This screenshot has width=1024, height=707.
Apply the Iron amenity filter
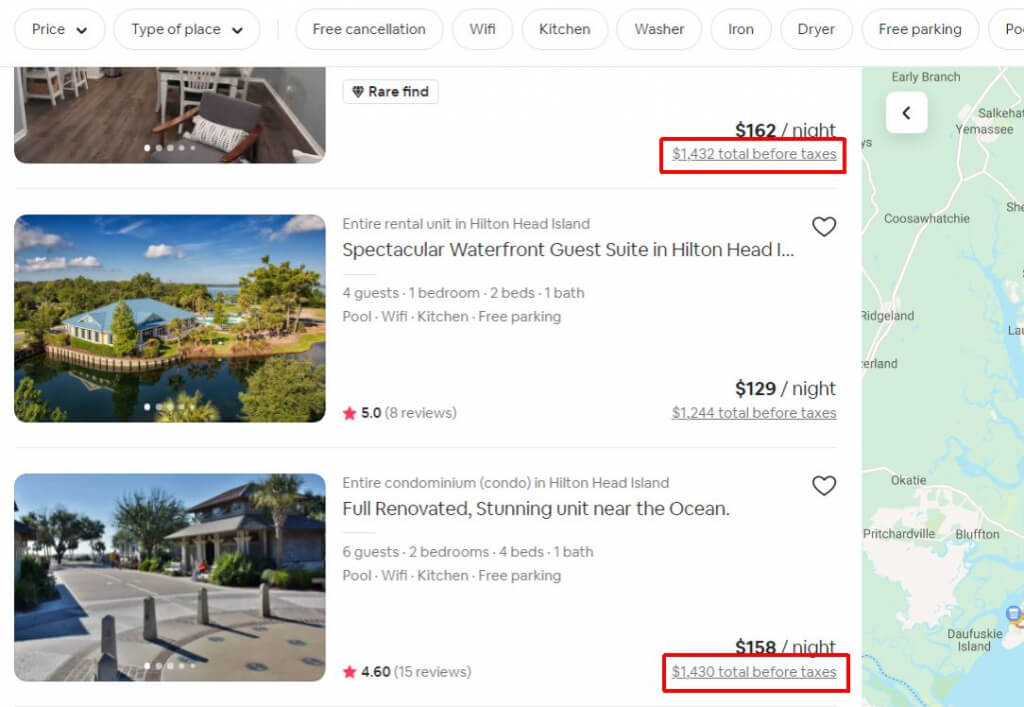click(741, 30)
